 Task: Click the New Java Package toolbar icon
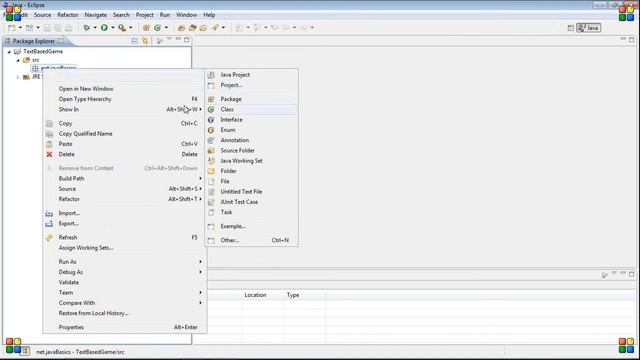pyautogui.click(x=146, y=28)
